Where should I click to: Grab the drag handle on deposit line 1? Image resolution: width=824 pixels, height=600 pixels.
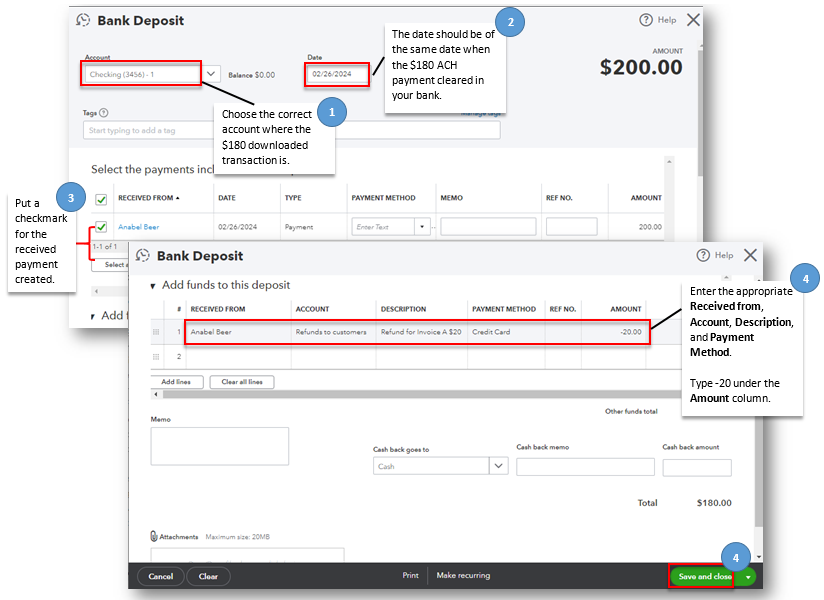point(156,330)
